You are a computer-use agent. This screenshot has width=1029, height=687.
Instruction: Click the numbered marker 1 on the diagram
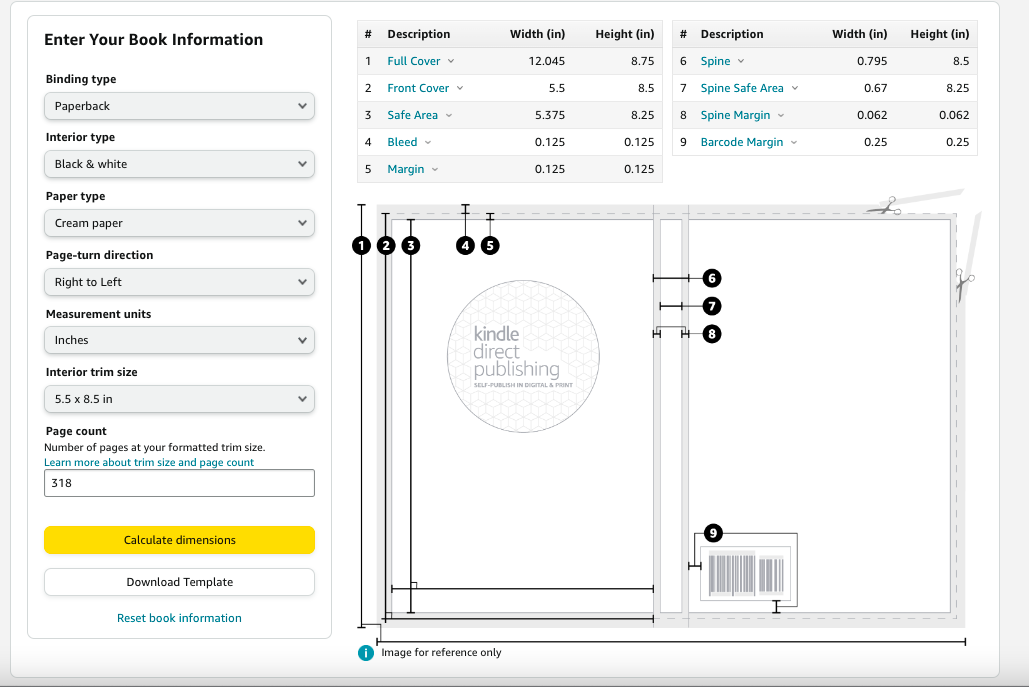click(362, 245)
